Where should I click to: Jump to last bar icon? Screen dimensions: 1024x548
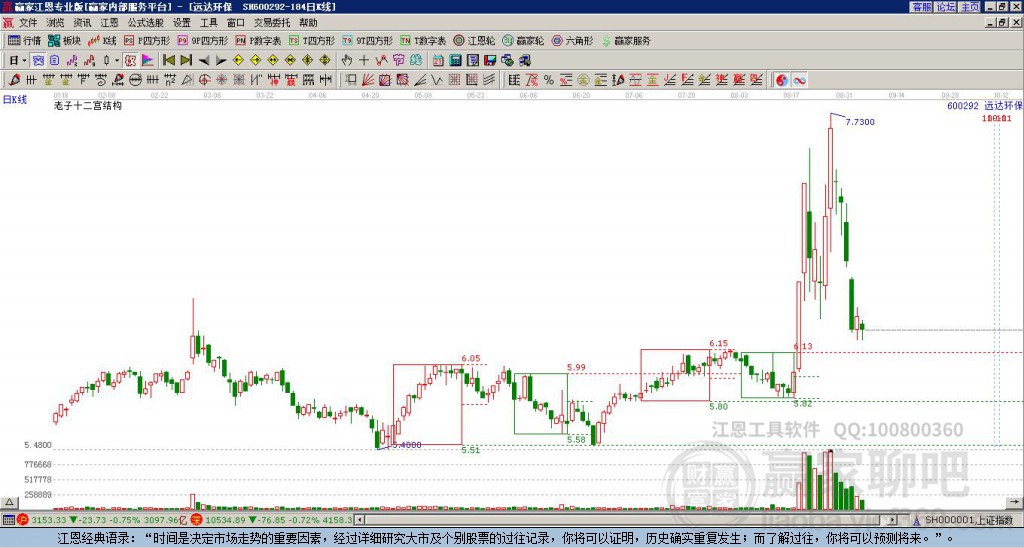point(186,61)
